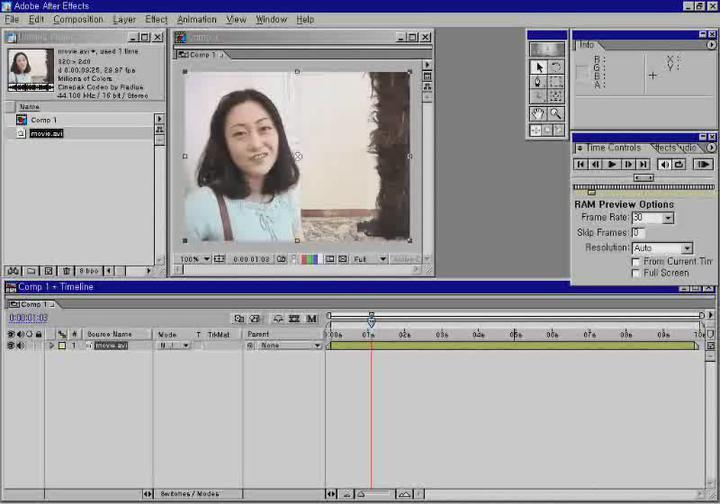This screenshot has height=504, width=720.
Task: Click Frame Blending film icon in Timeline
Action: click(294, 318)
